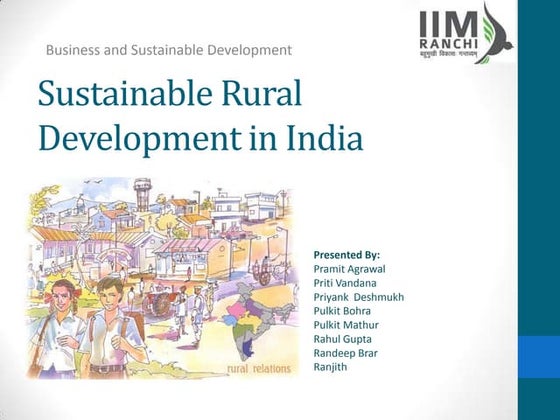560x420 pixels.
Task: Select the name Priti Vandana
Action: [345, 283]
